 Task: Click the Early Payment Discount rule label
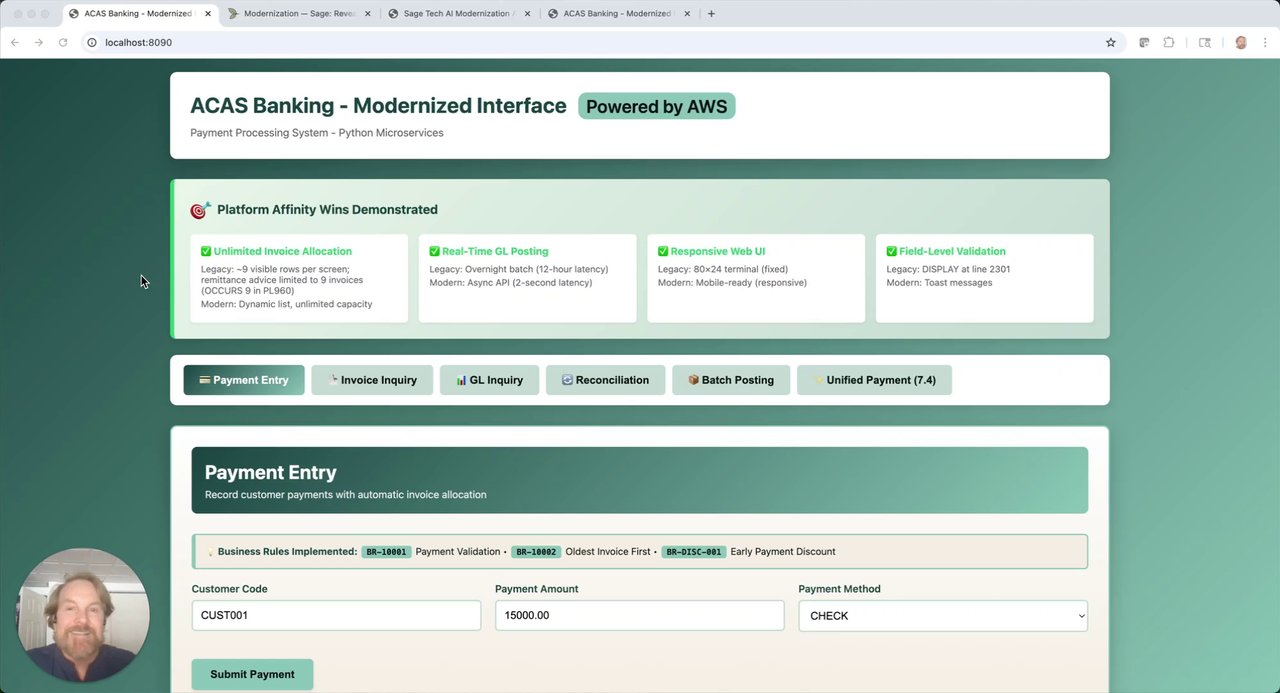tap(783, 552)
